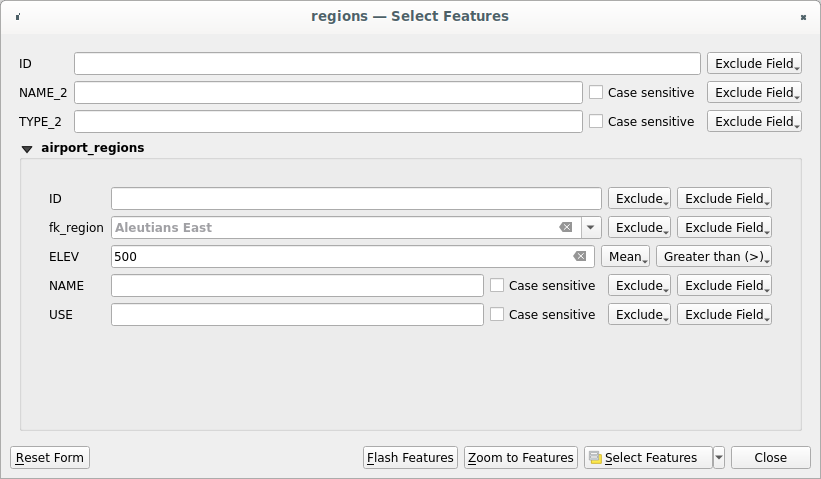
Task: Click the Select Features button
Action: (x=648, y=458)
